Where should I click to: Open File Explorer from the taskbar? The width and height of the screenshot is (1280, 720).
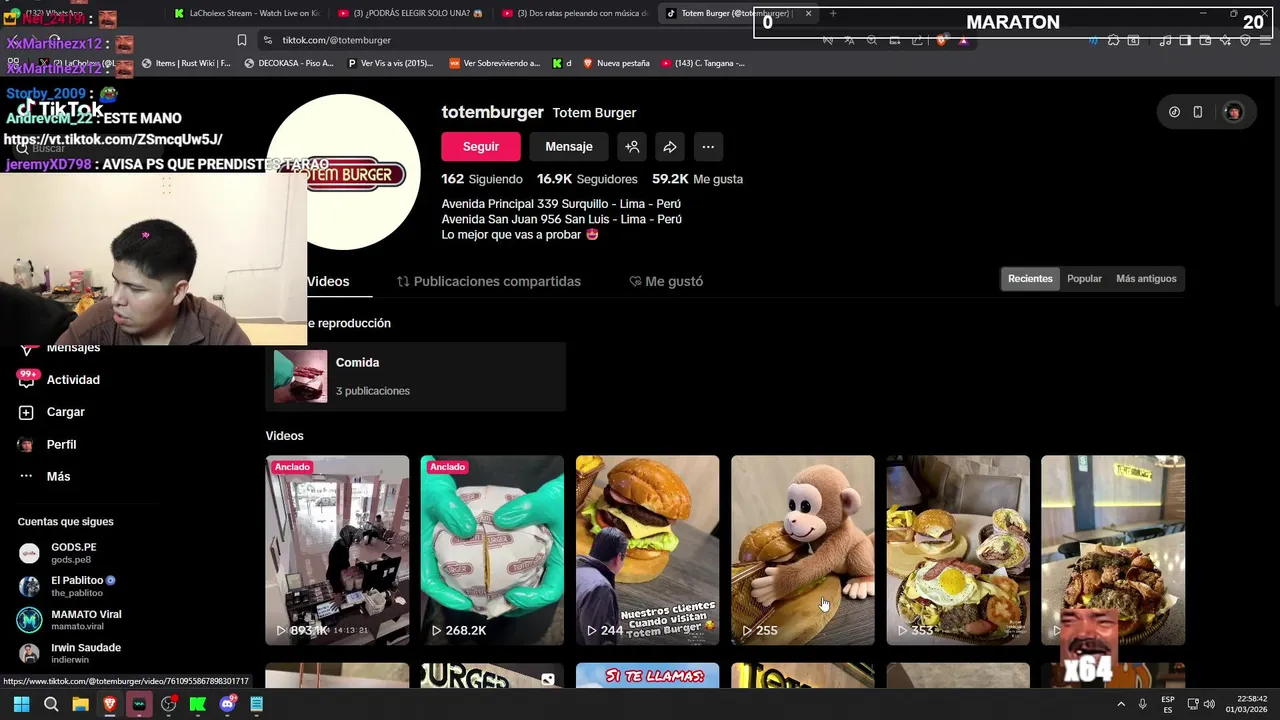point(80,704)
